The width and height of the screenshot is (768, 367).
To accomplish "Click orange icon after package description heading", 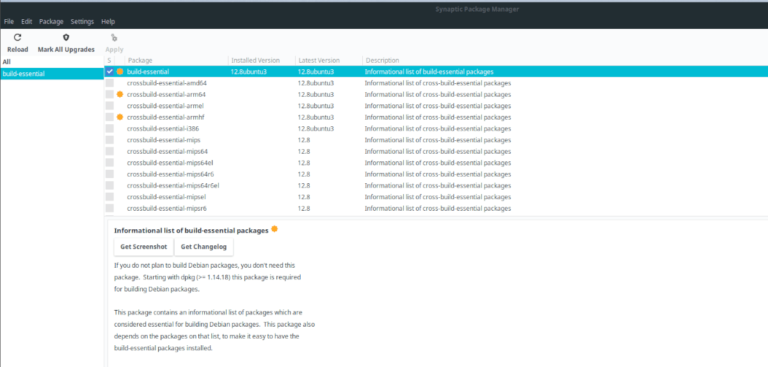I will tap(274, 229).
